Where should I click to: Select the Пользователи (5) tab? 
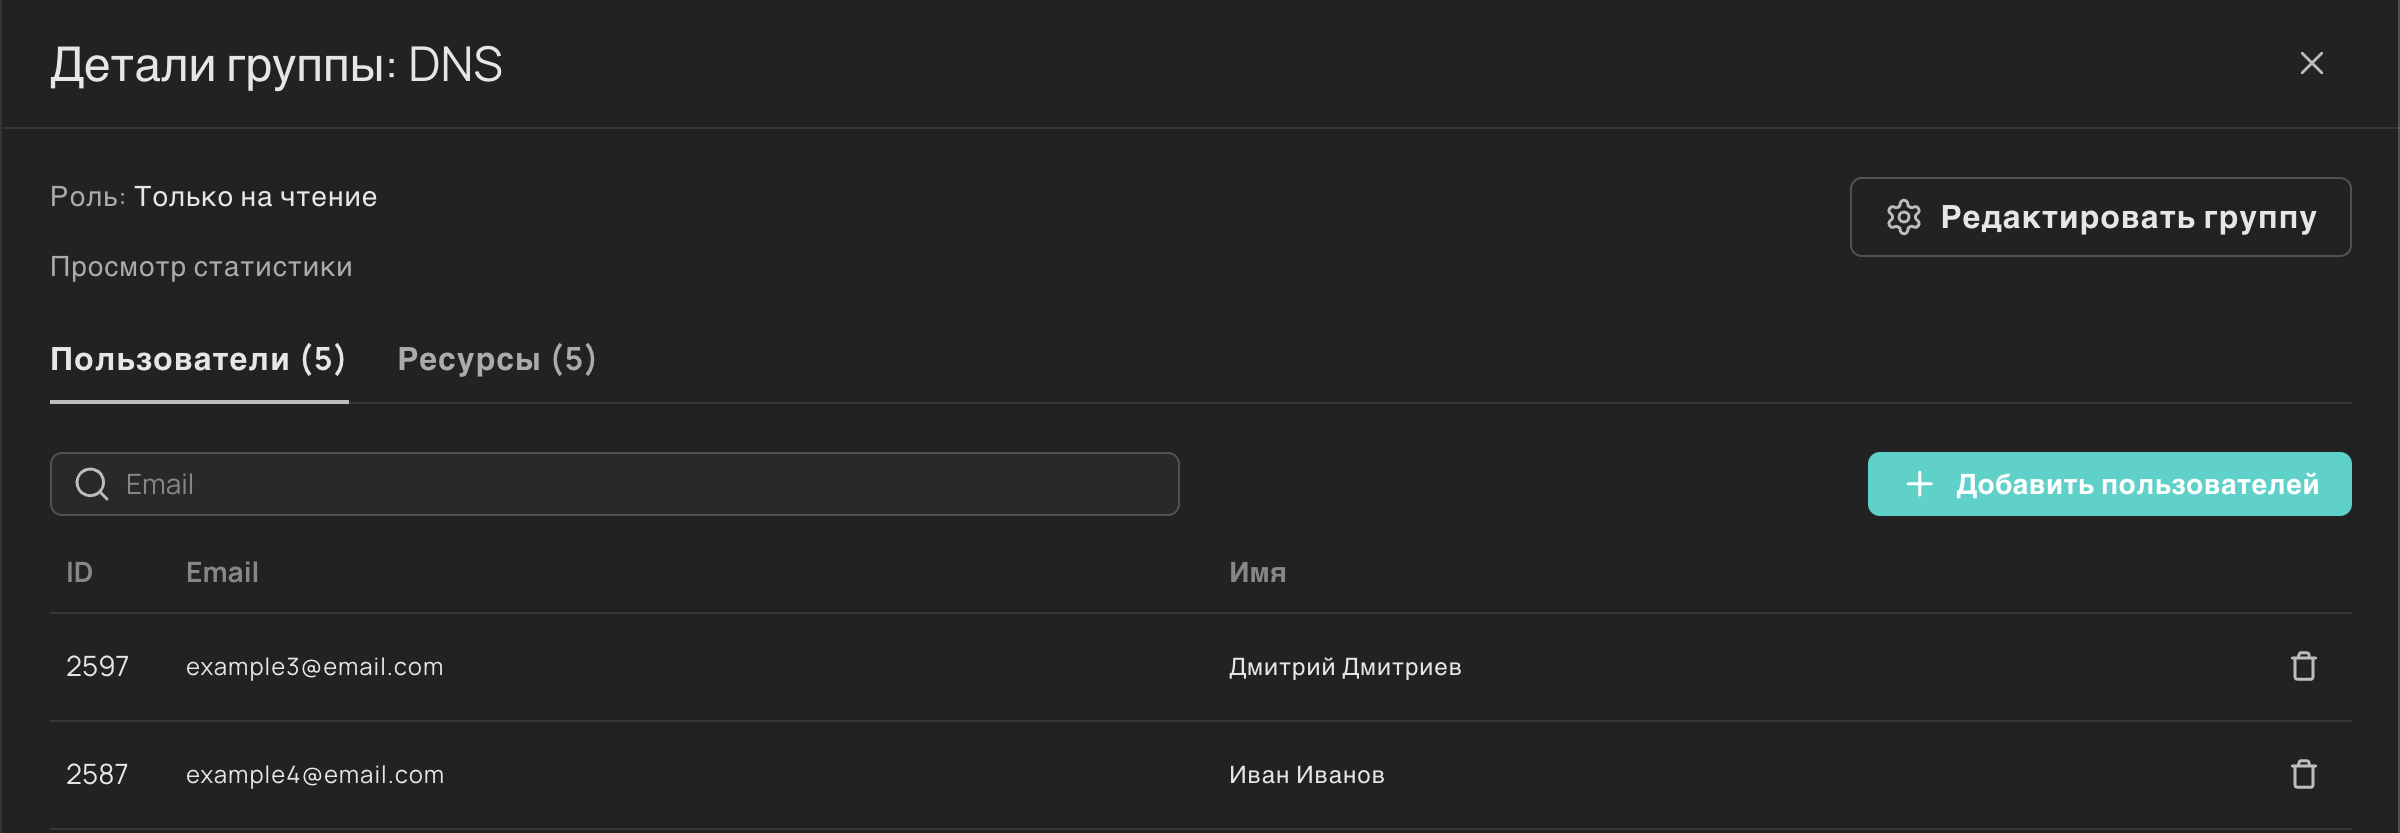pos(198,359)
